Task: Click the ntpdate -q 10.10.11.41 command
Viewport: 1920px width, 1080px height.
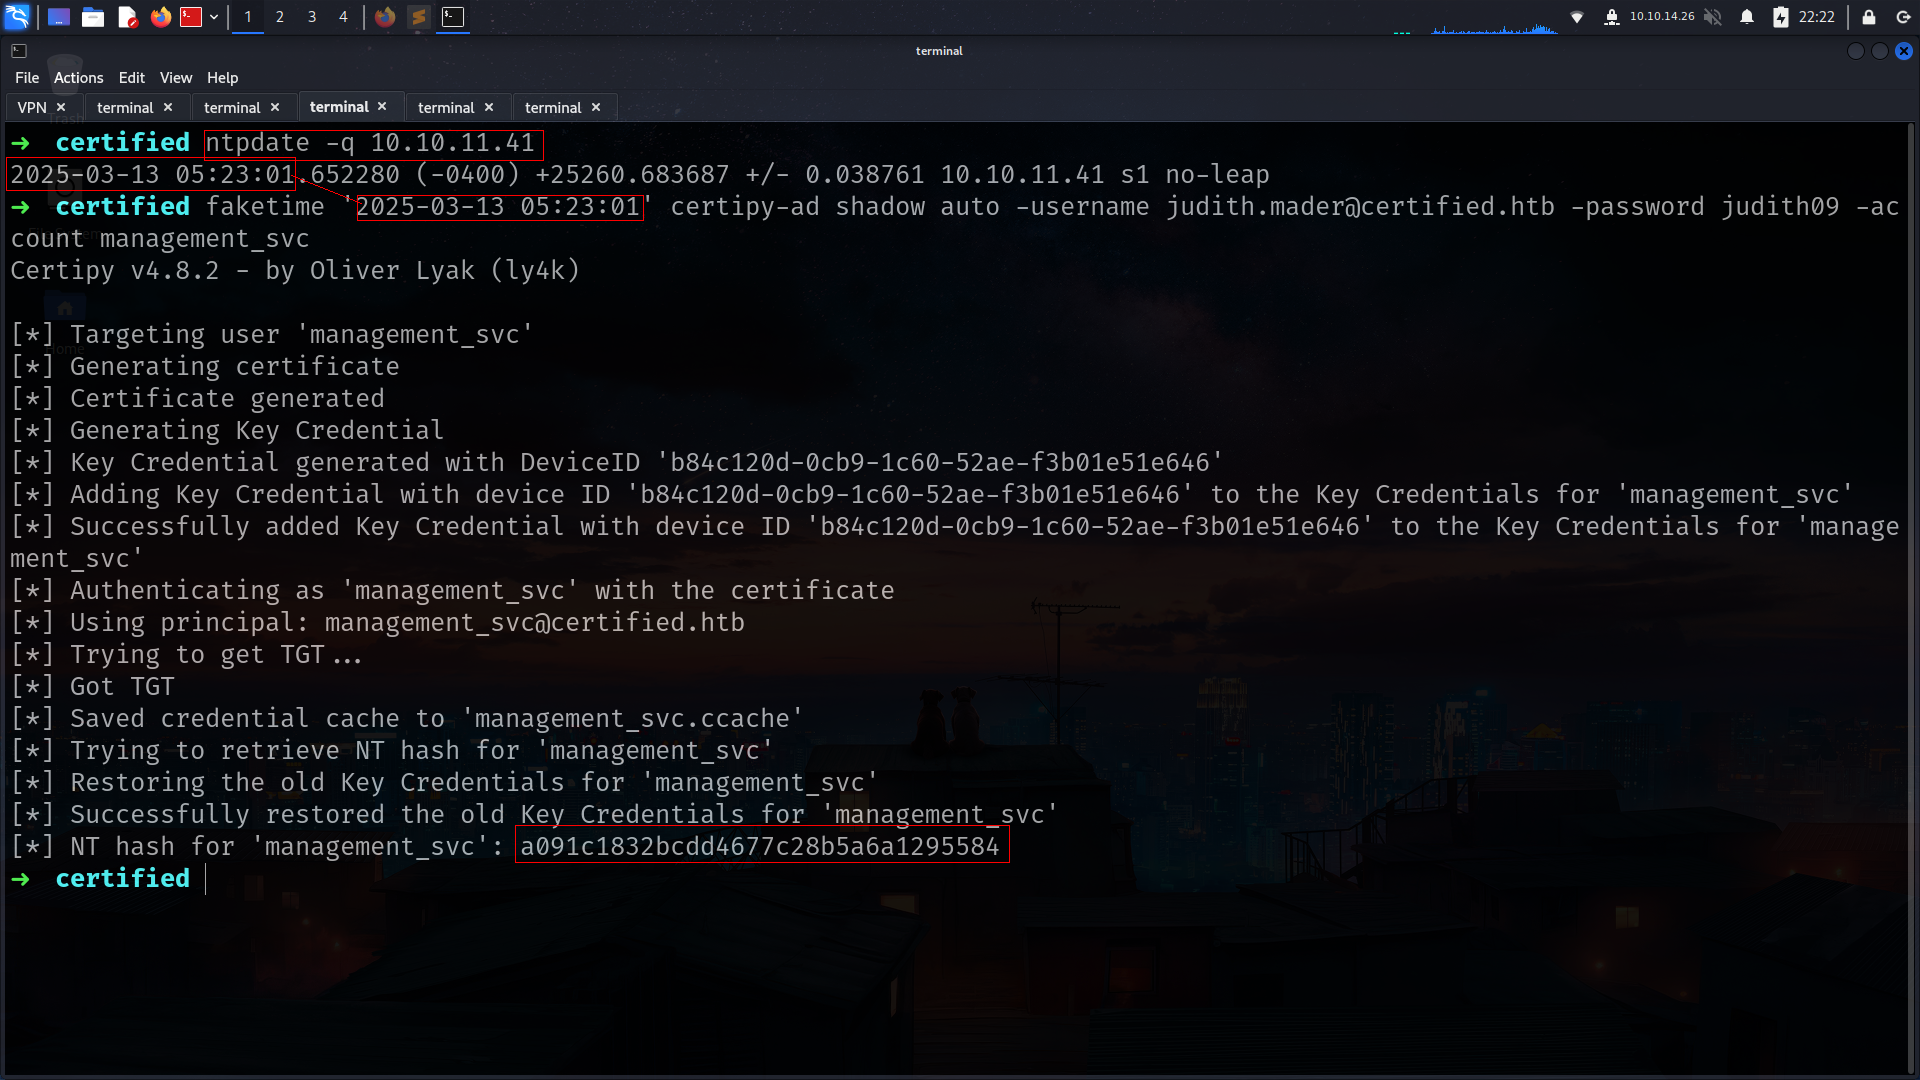Action: [371, 143]
